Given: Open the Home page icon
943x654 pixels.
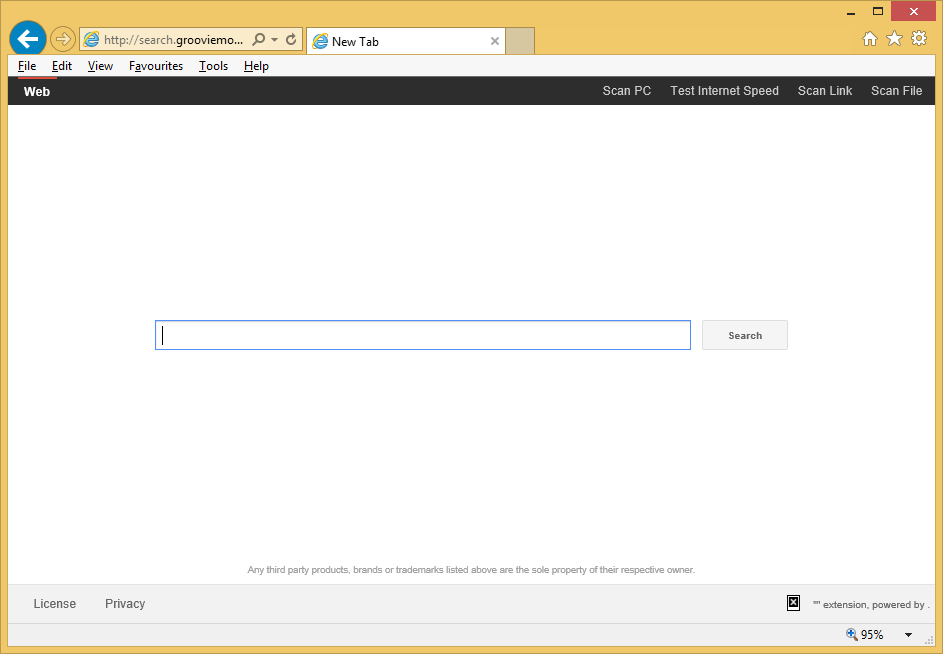Looking at the screenshot, I should pyautogui.click(x=870, y=39).
